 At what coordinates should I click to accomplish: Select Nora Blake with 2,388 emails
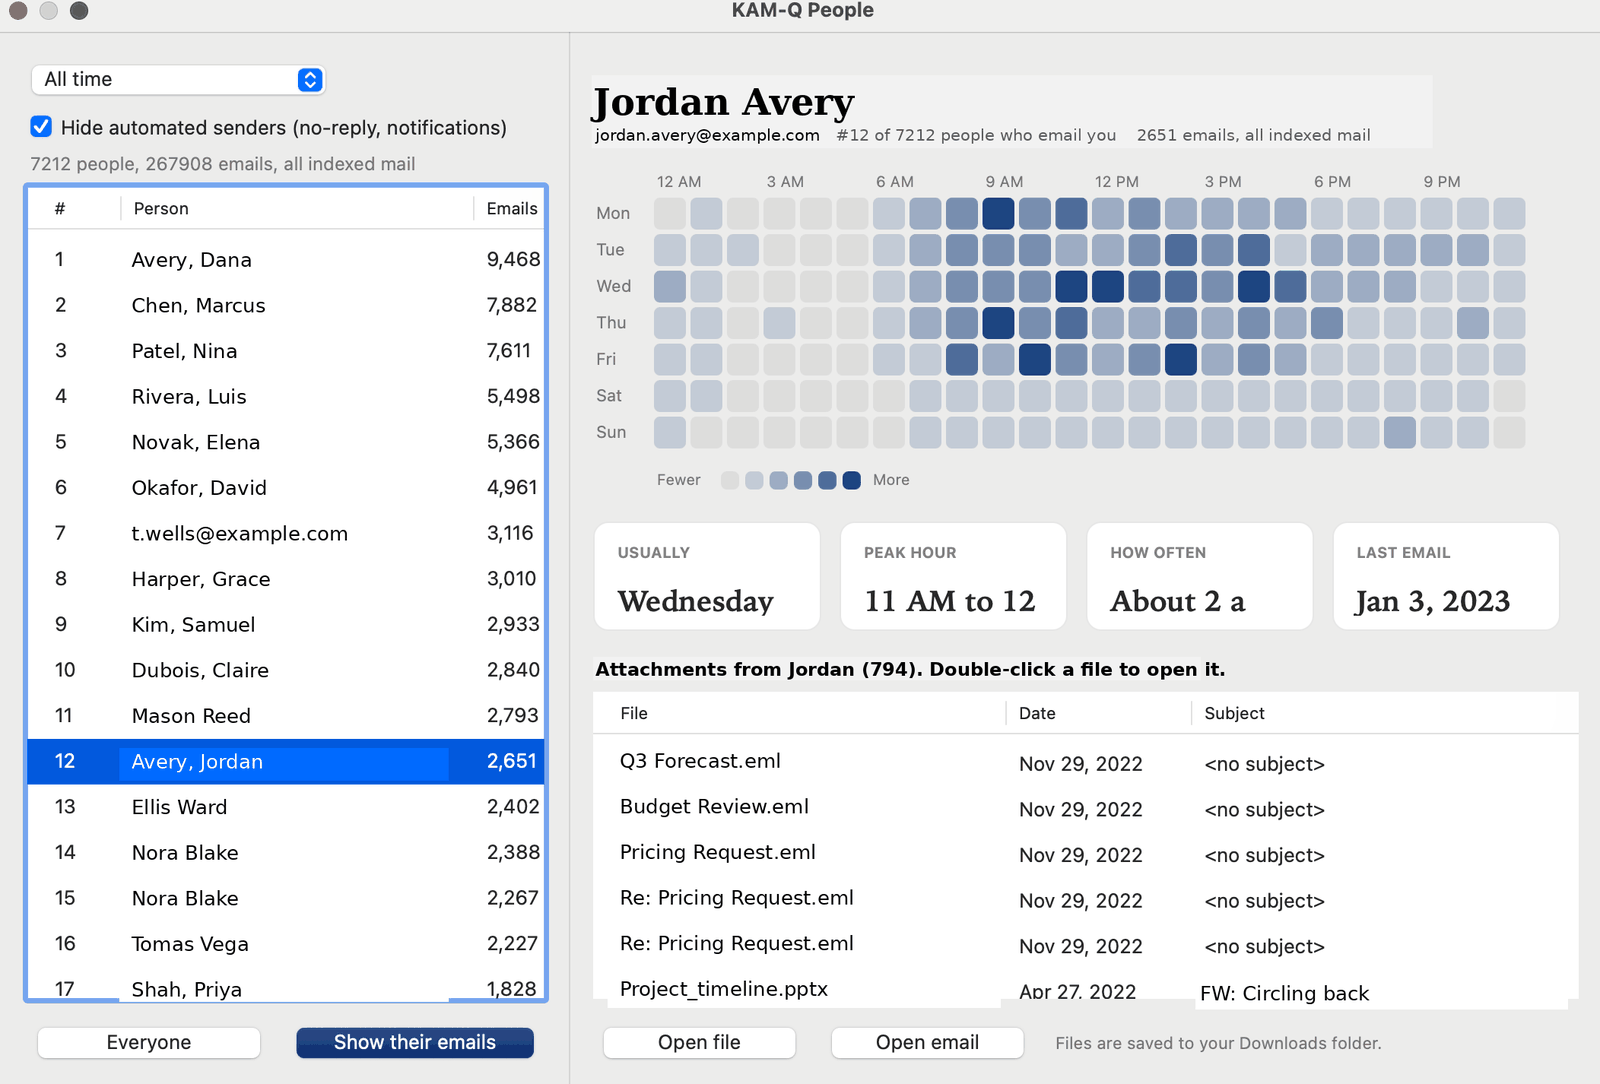(286, 852)
